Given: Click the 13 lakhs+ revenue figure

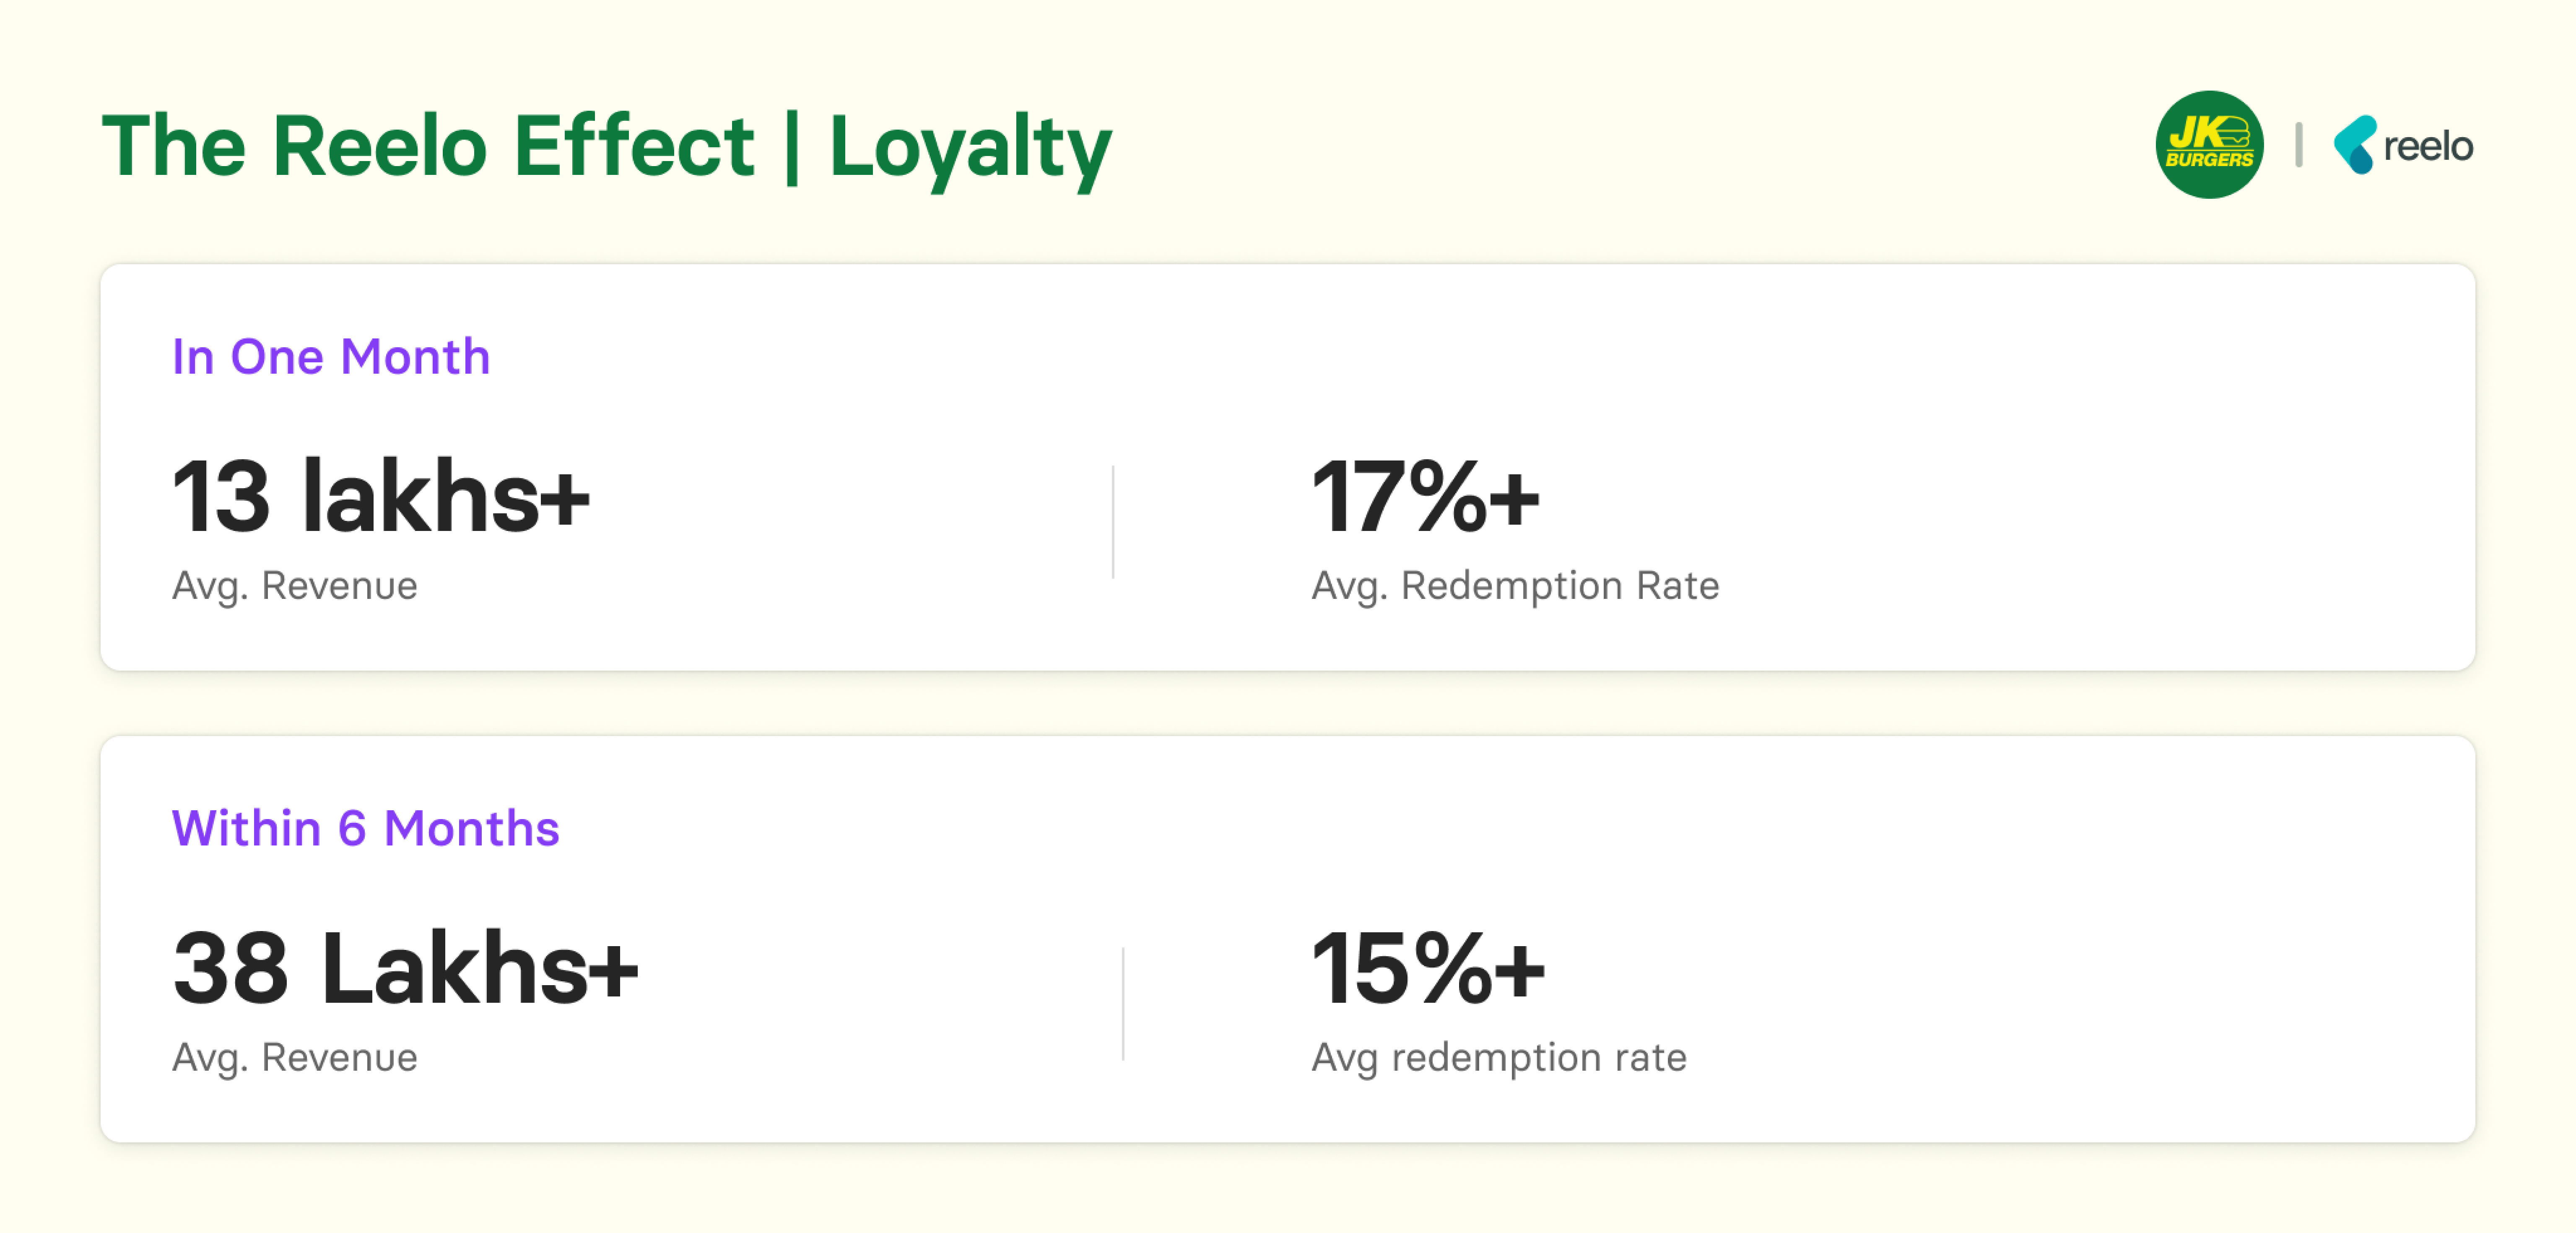Looking at the screenshot, I should coord(381,496).
